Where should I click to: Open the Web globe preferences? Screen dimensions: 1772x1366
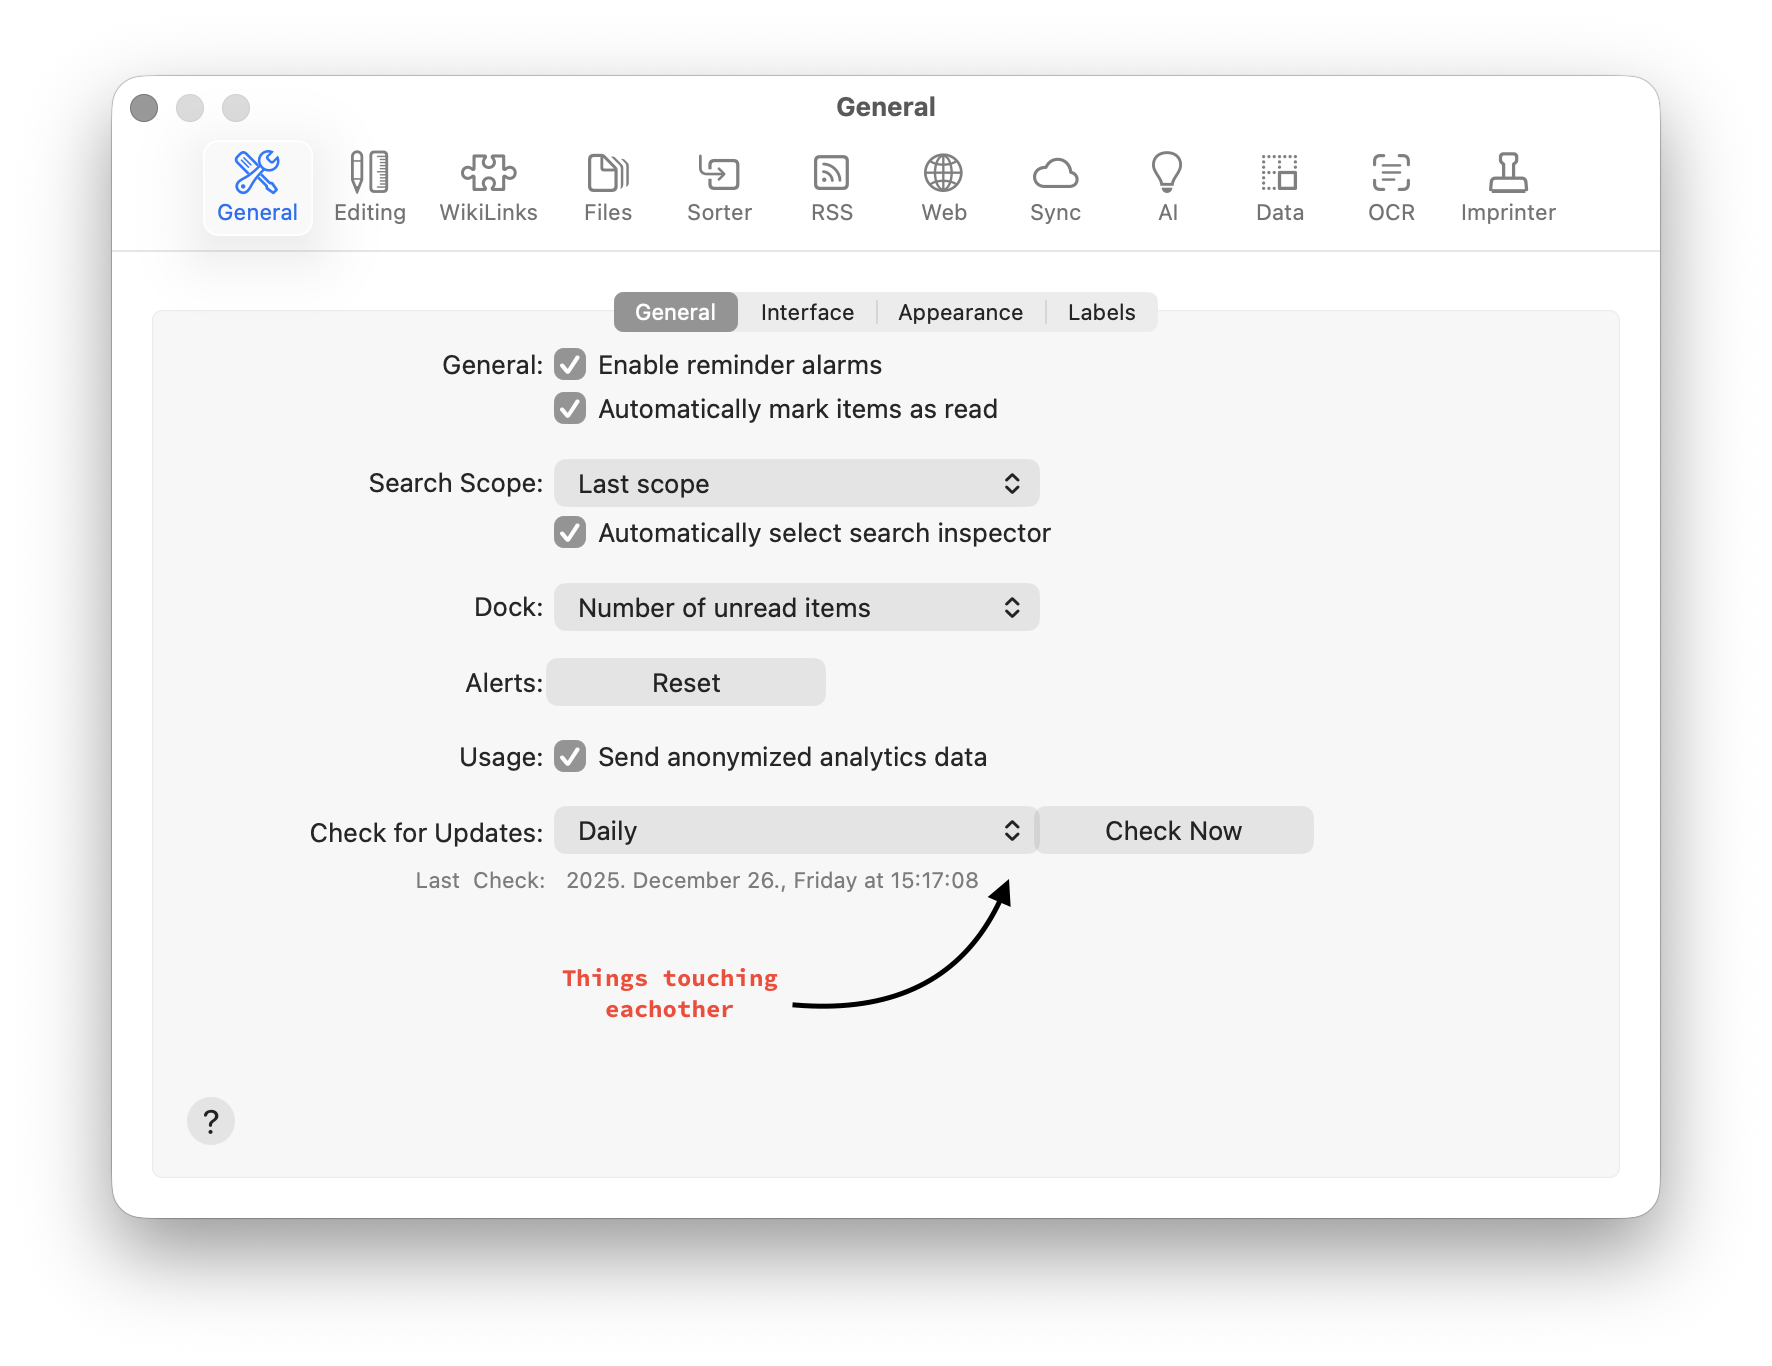943,187
